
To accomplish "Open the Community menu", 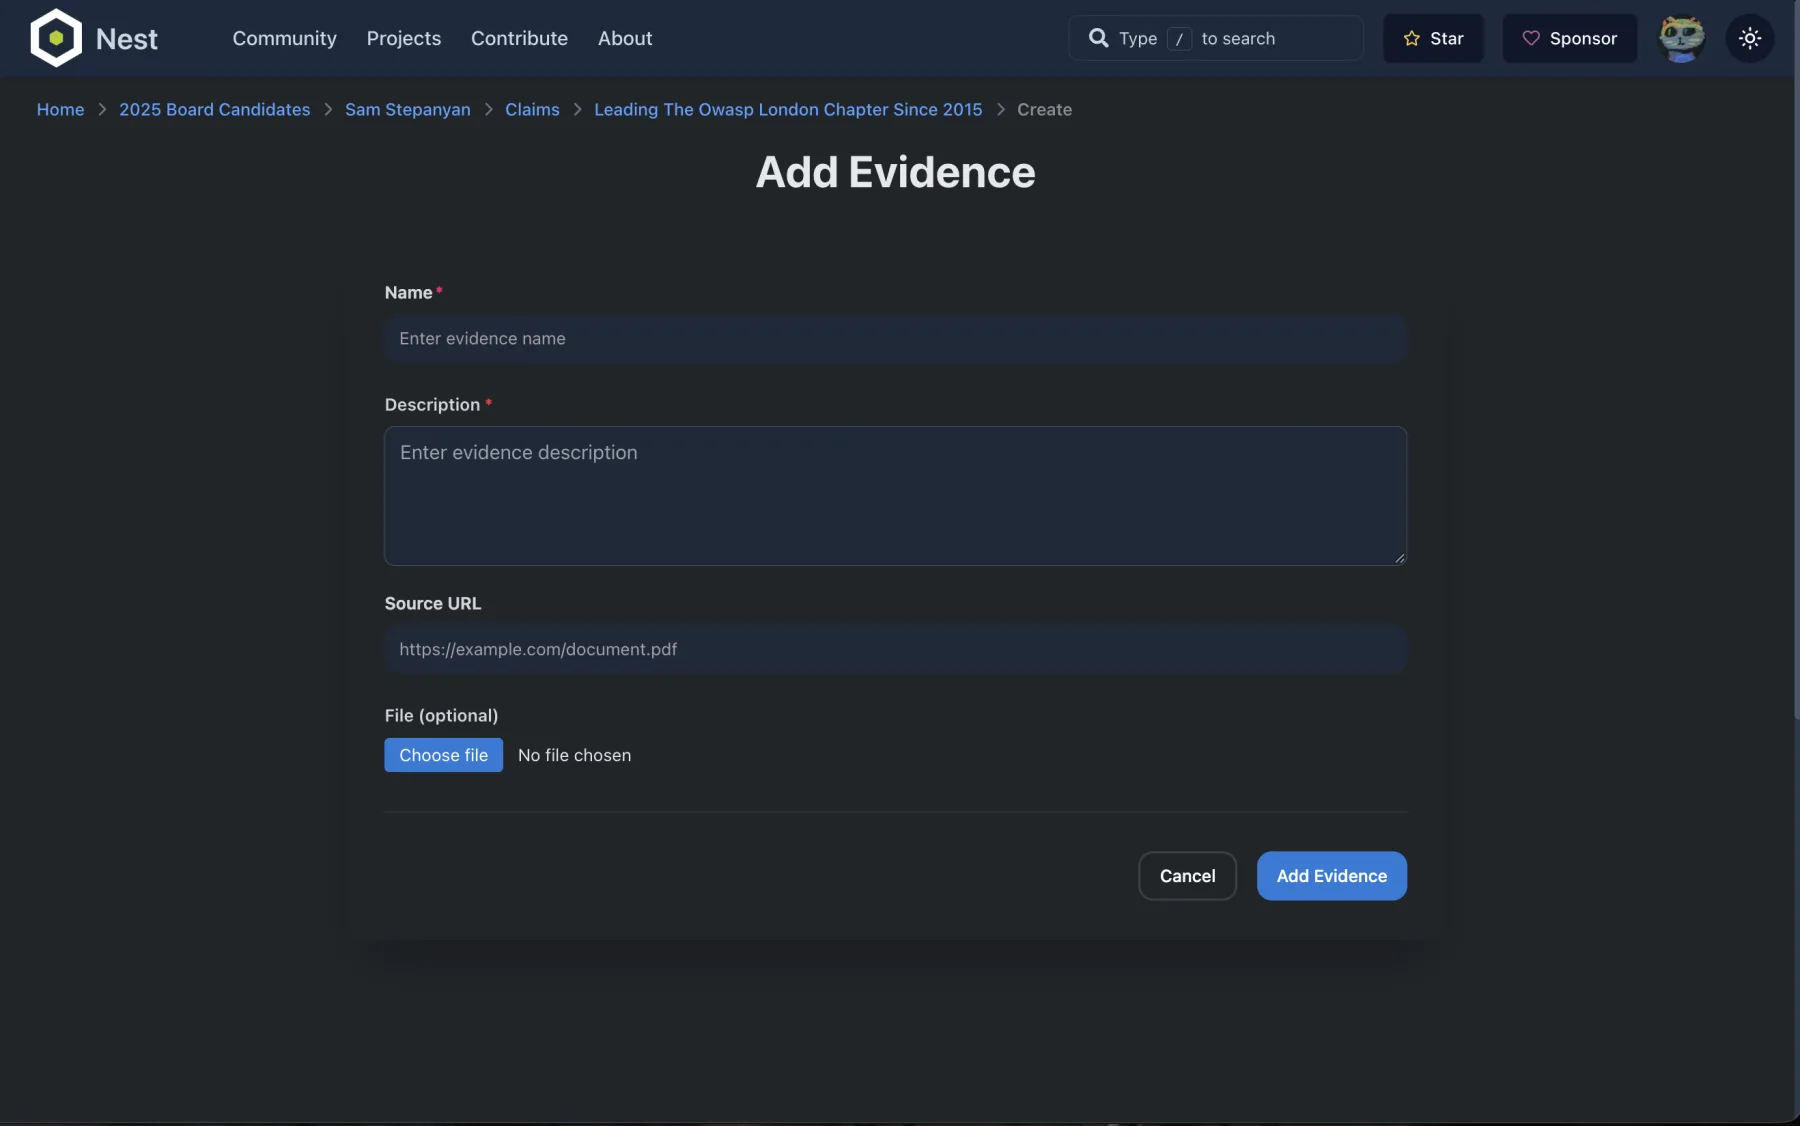I will tap(284, 38).
